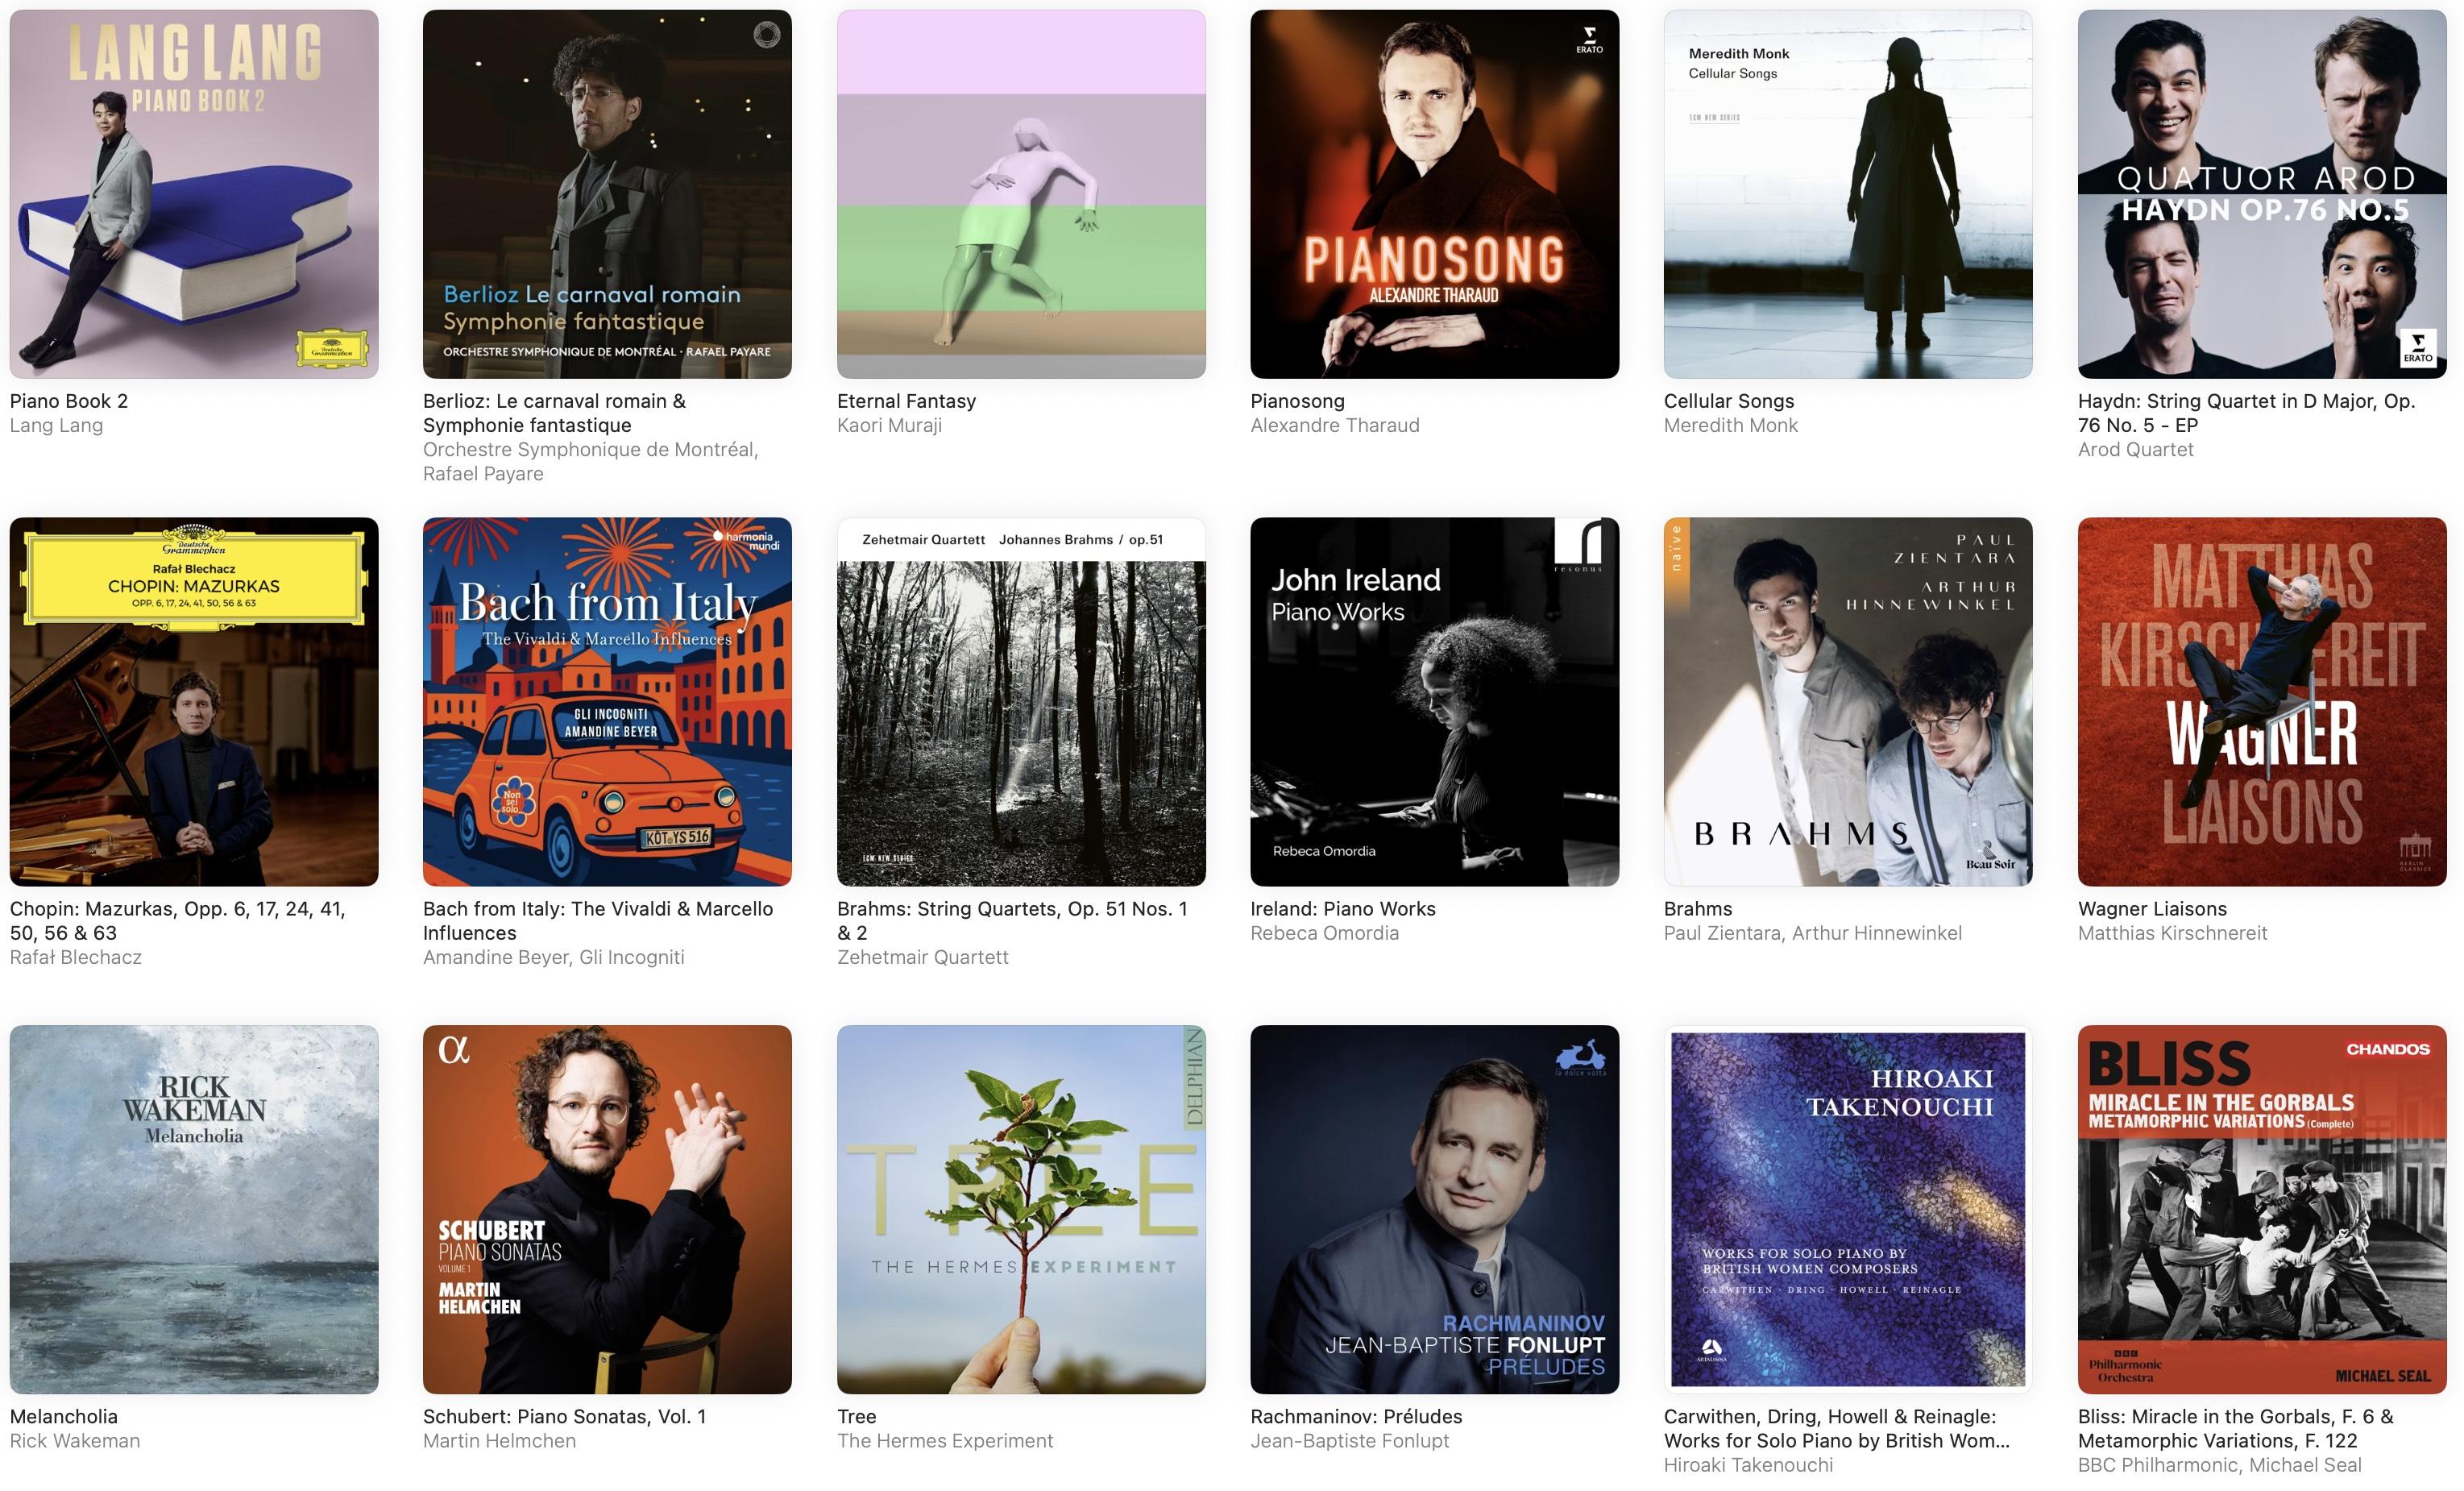Click the Schubert: Piano Sonatas, Vol. 1 title
2464x1491 pixels.
564,1416
